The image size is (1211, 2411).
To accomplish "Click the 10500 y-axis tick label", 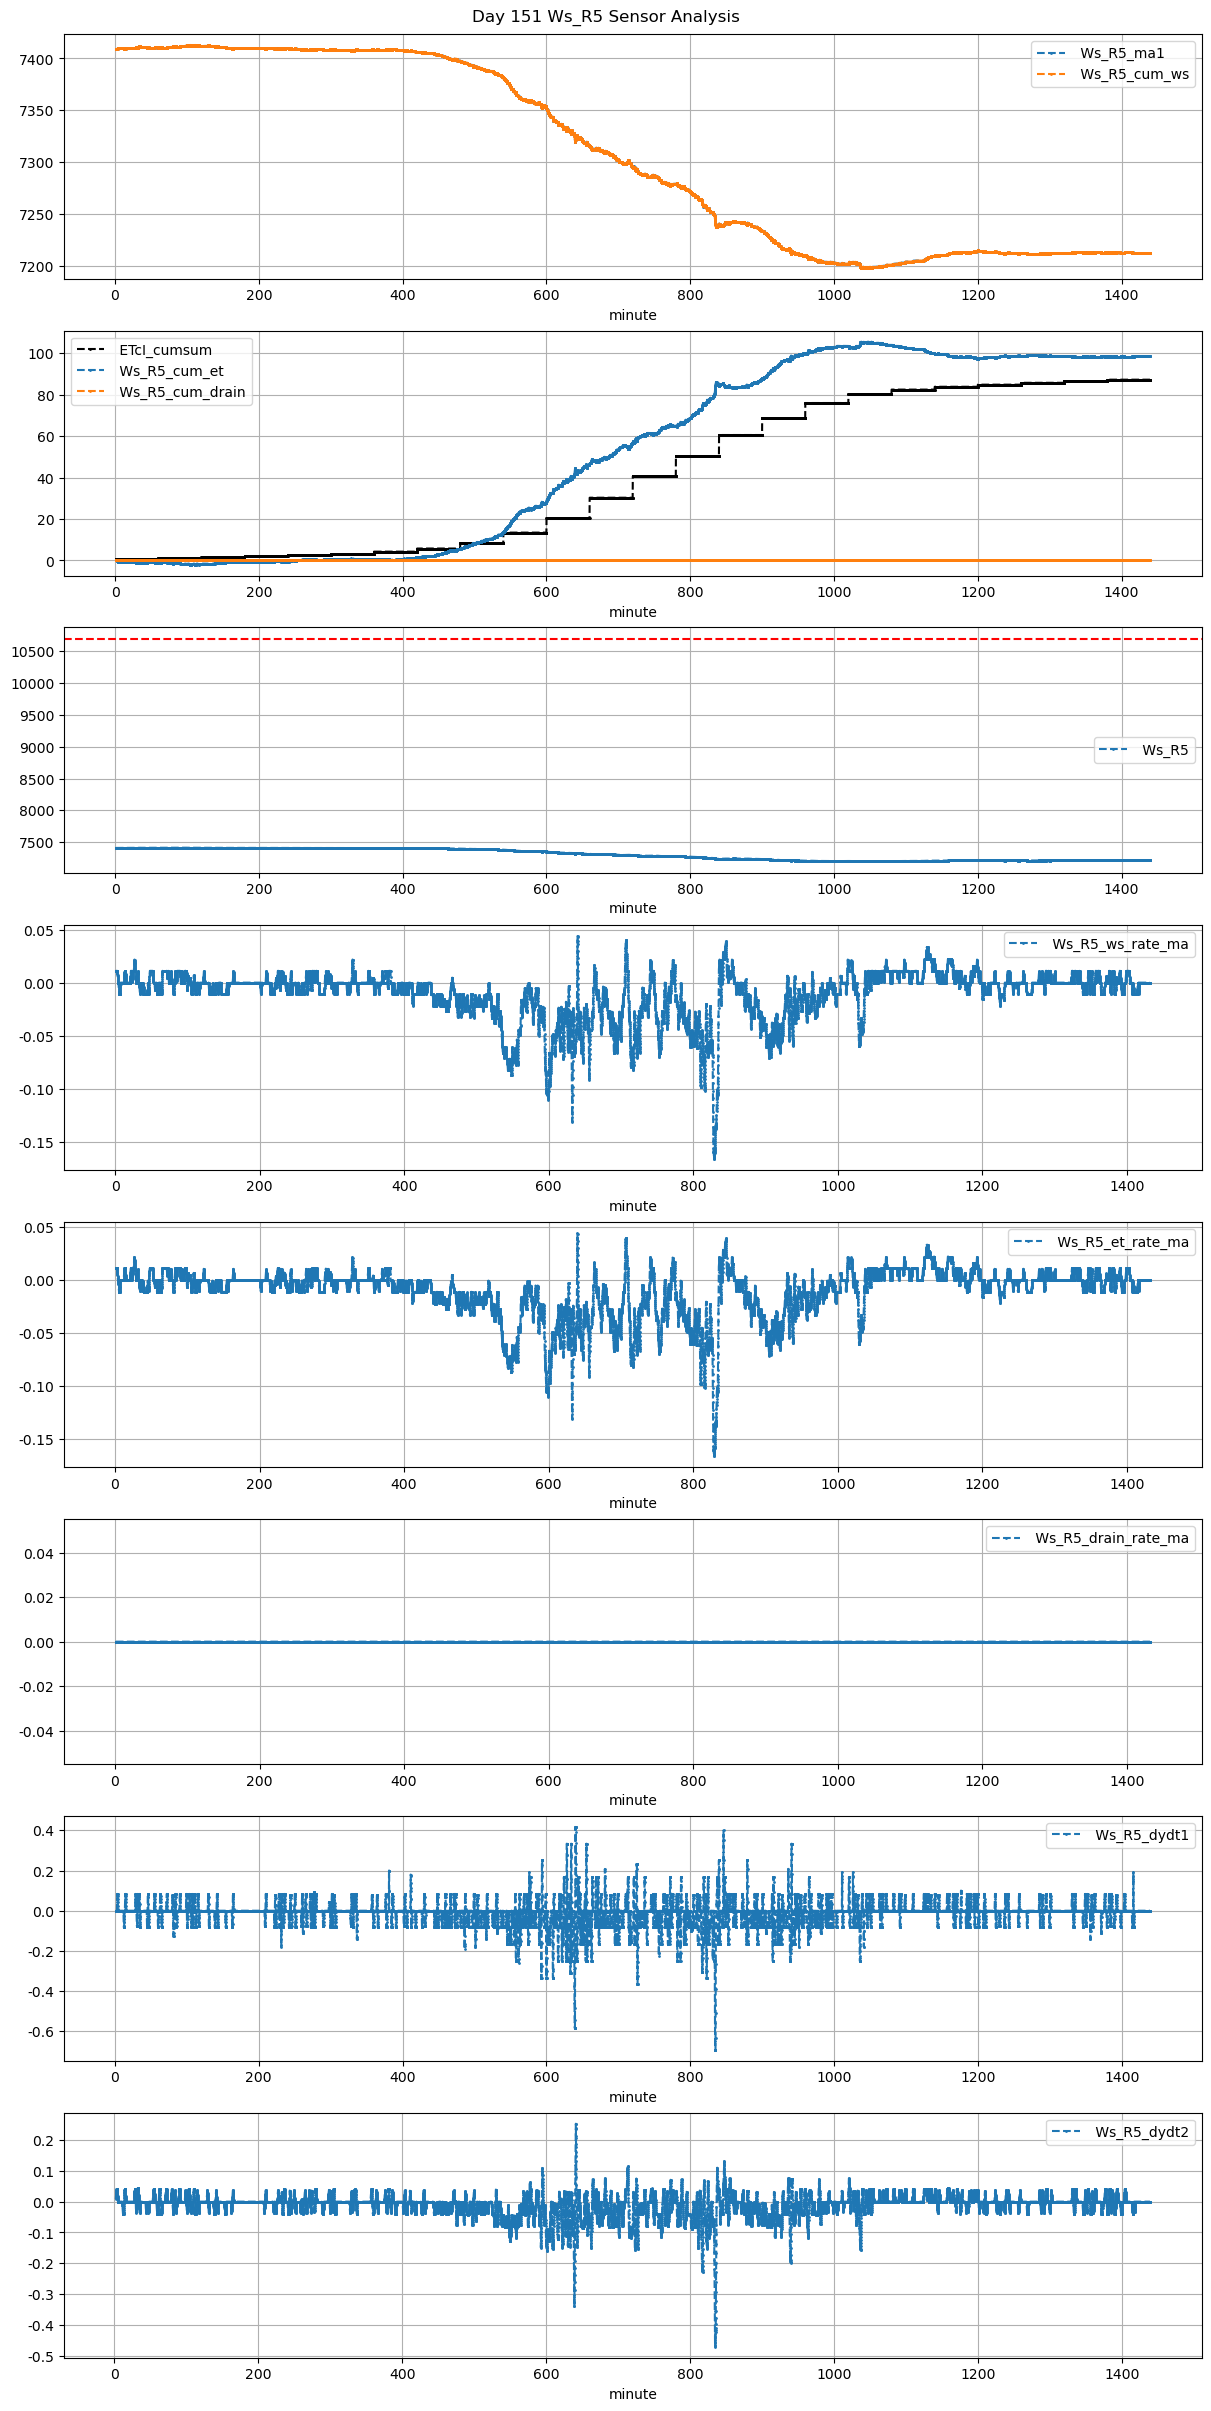I will pyautogui.click(x=32, y=652).
